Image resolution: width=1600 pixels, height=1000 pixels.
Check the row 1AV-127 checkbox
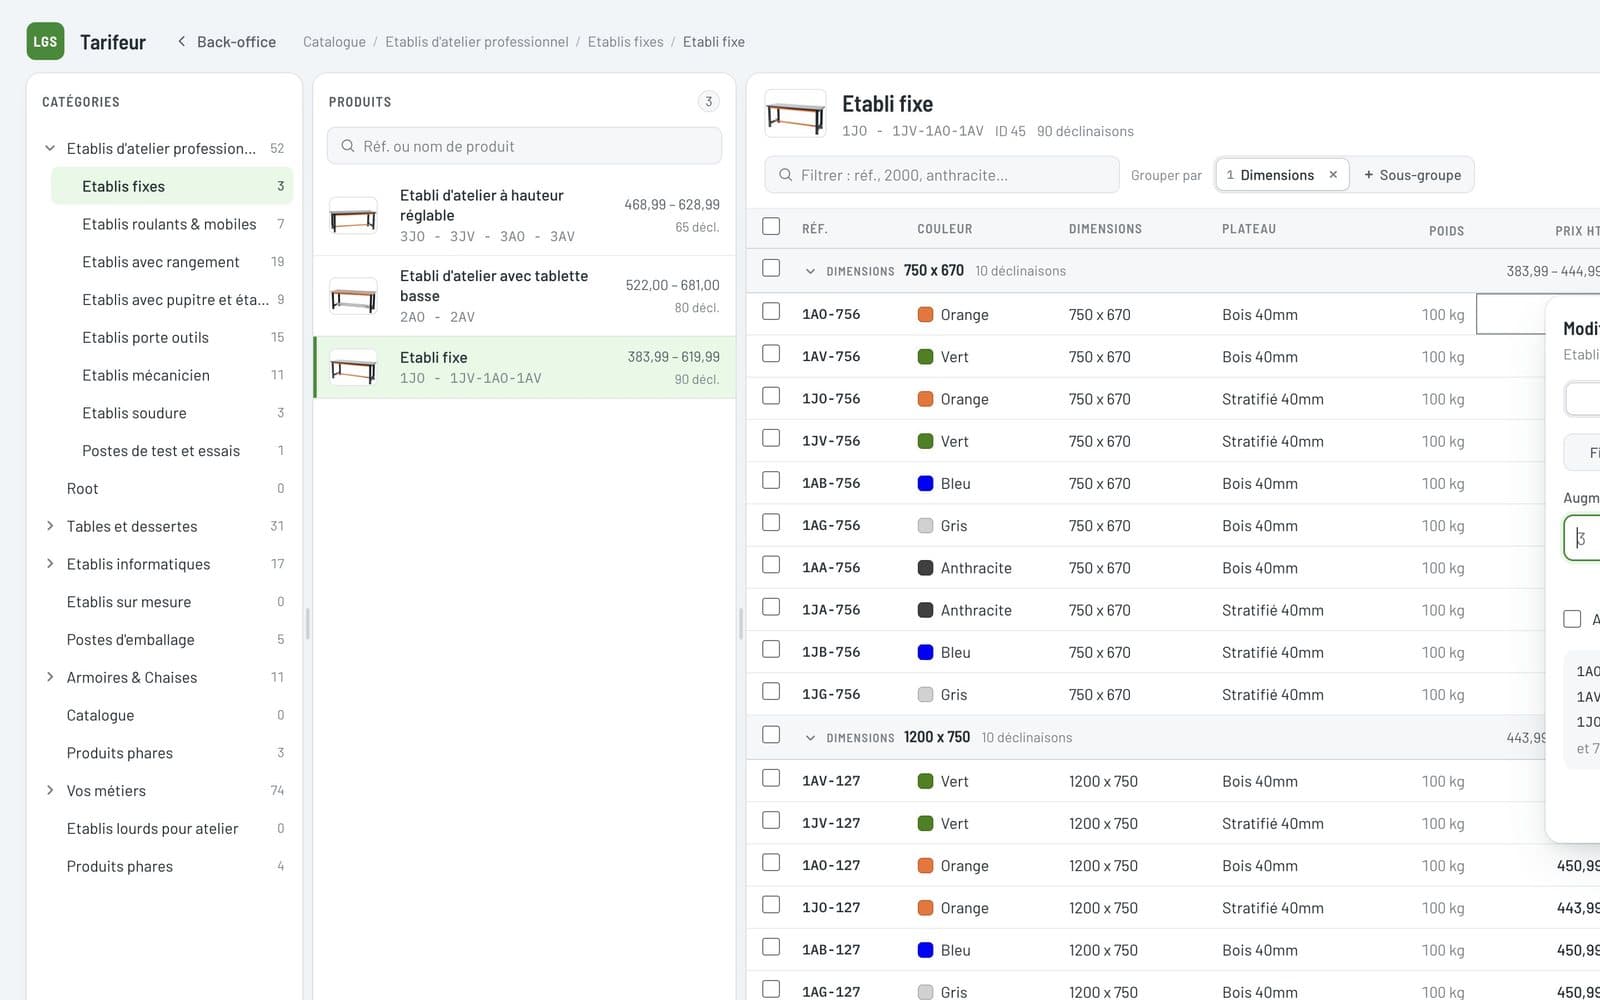(x=771, y=778)
